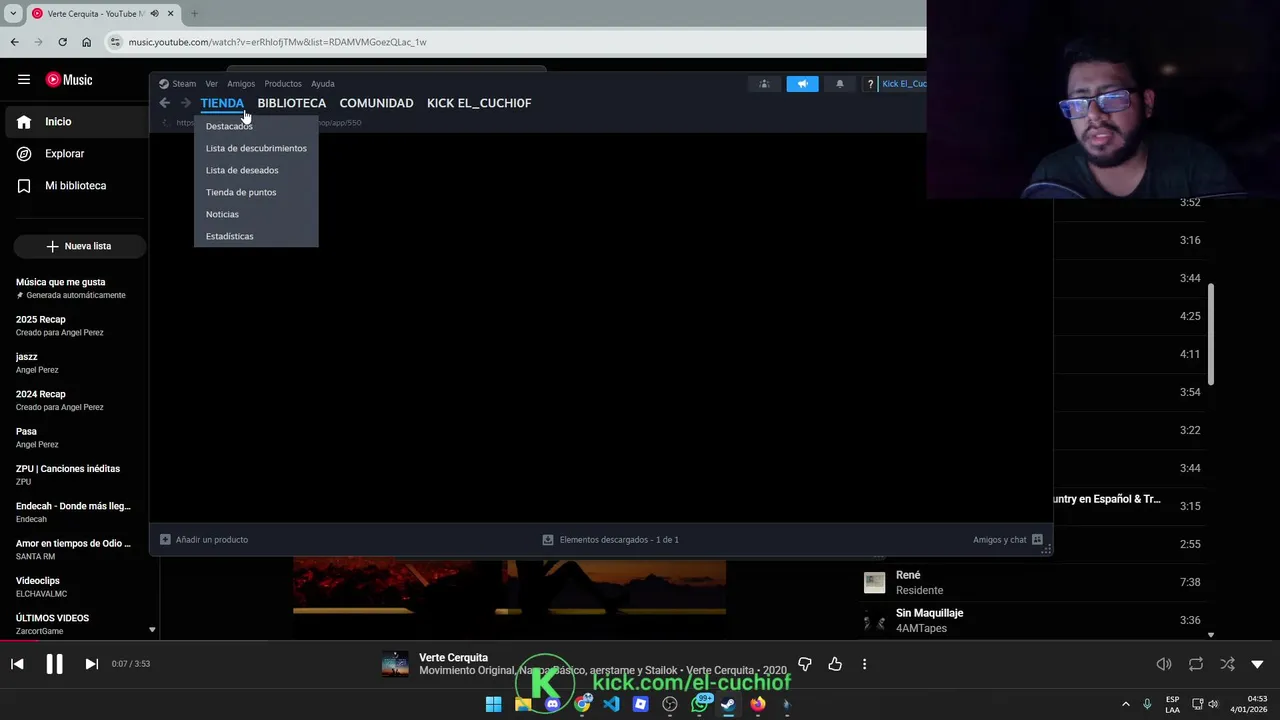Open Windows Start menu
This screenshot has width=1280, height=720.
click(493, 704)
